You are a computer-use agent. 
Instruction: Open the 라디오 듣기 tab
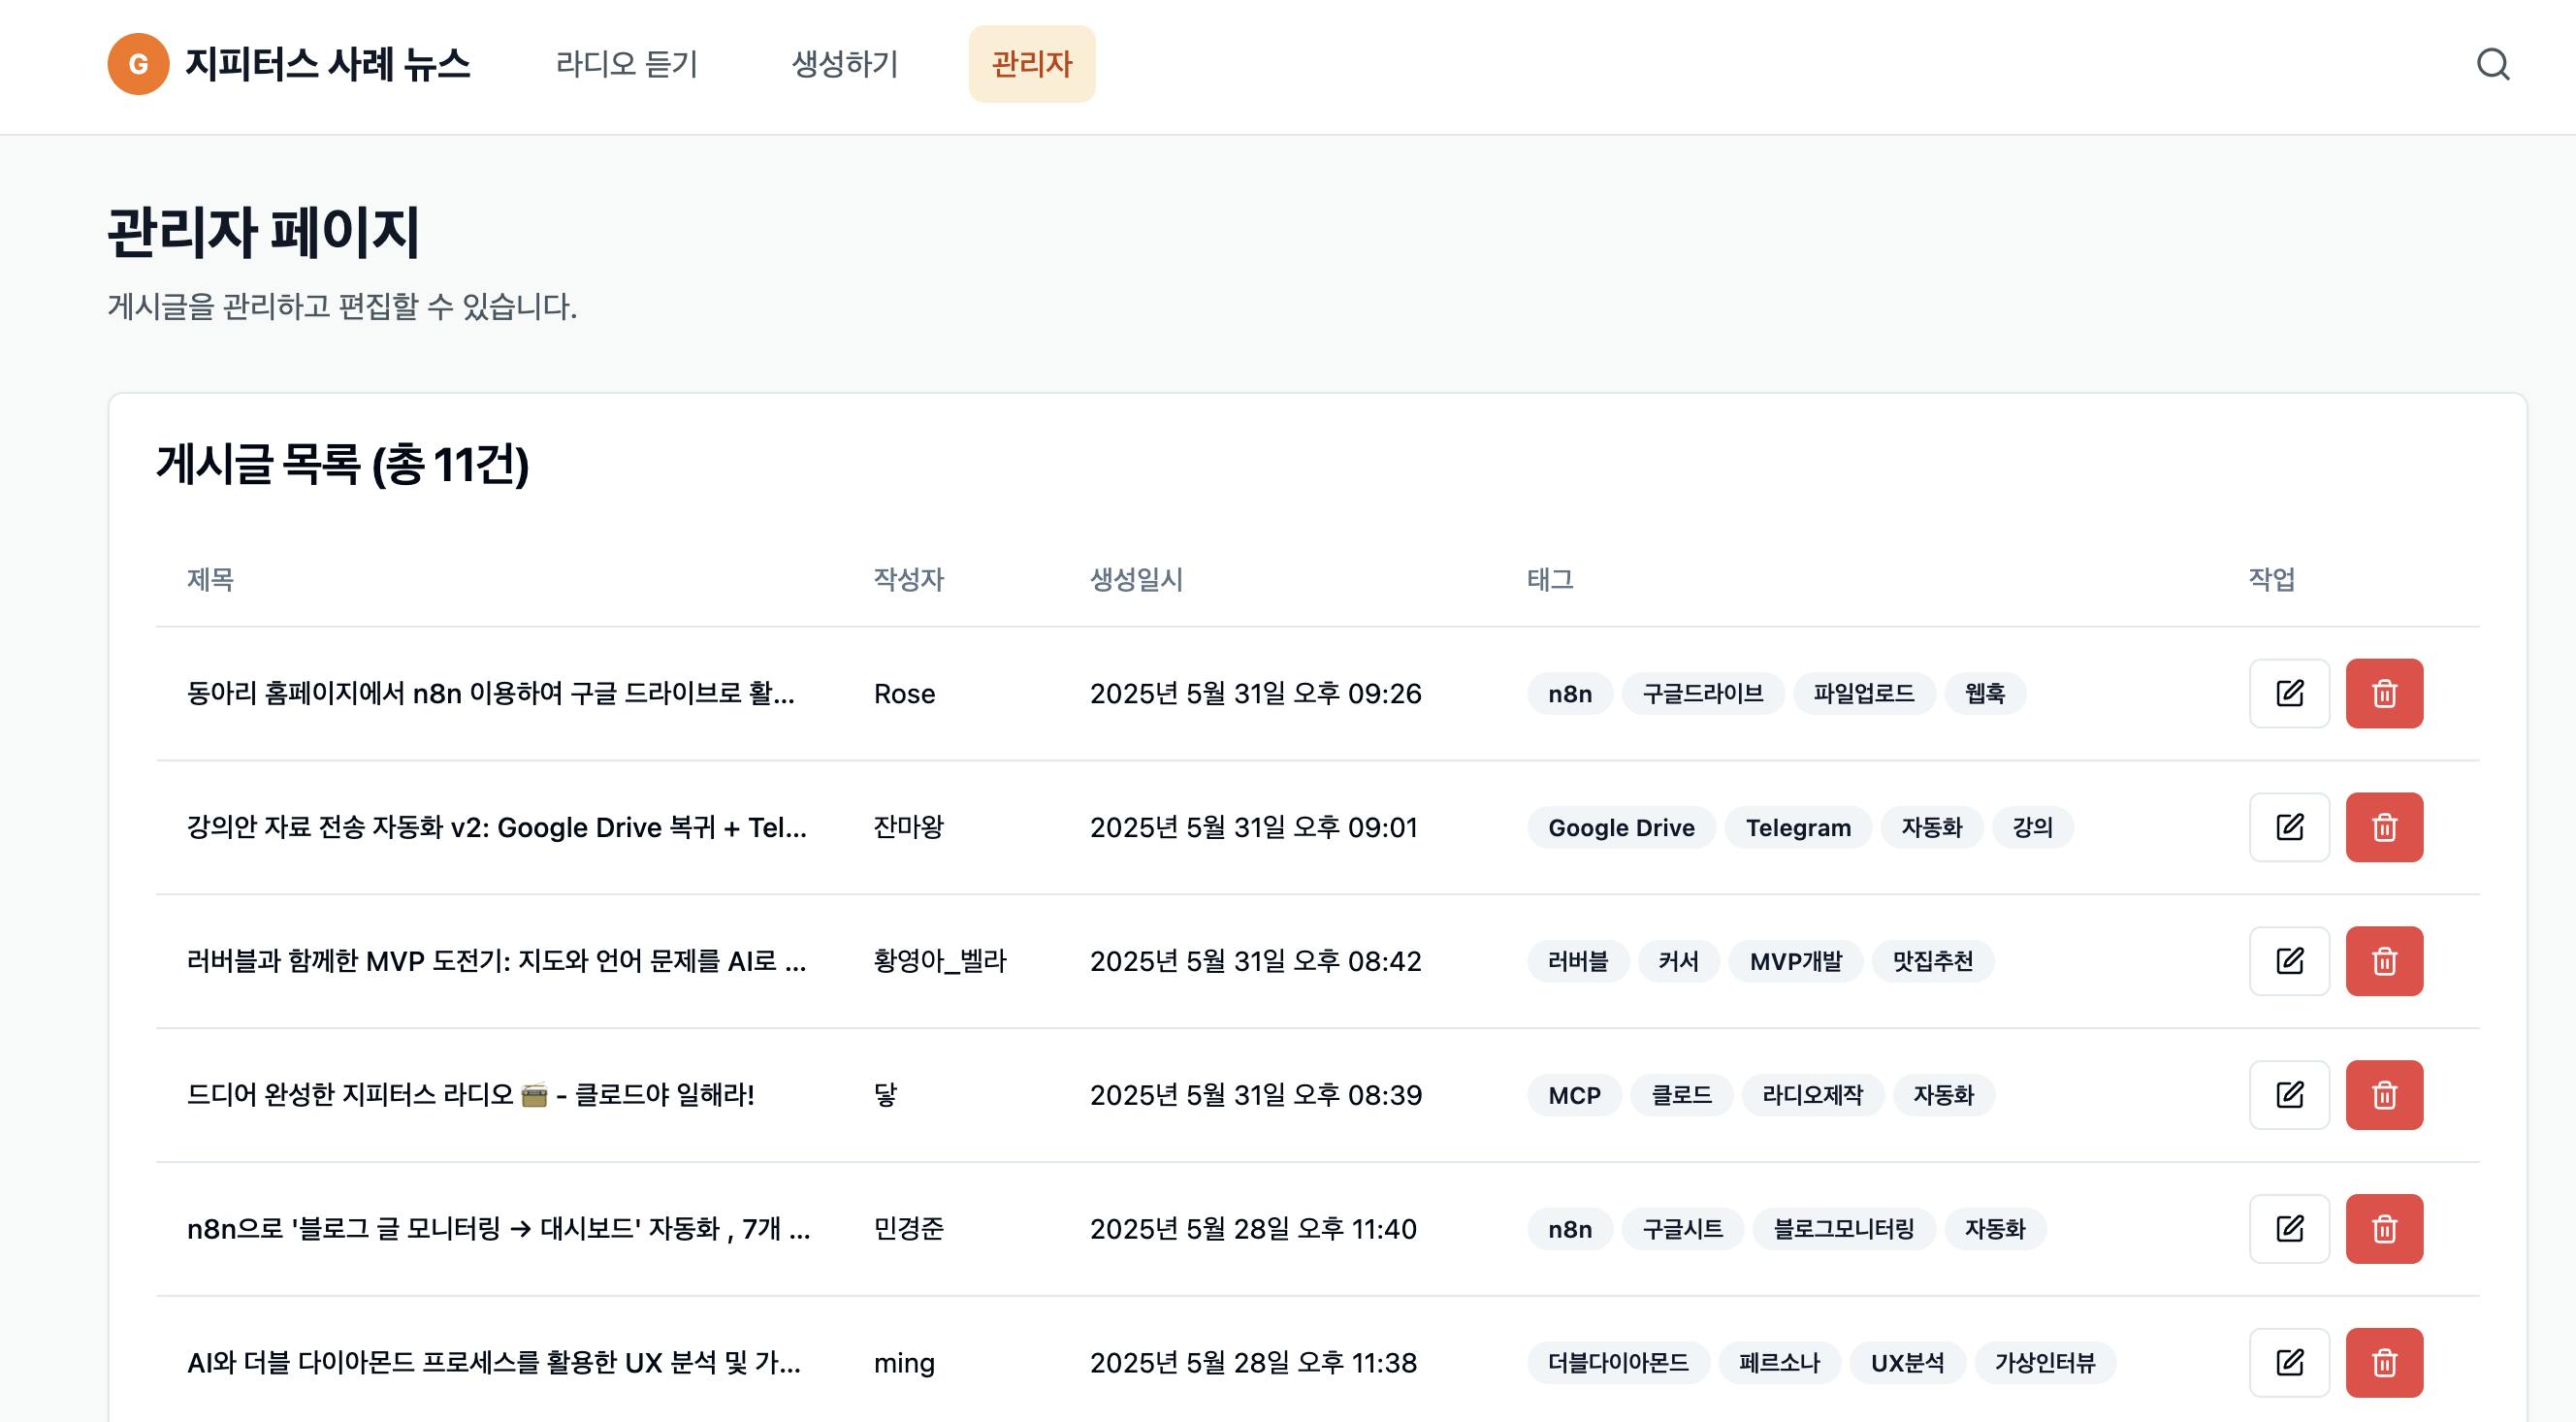click(x=626, y=64)
